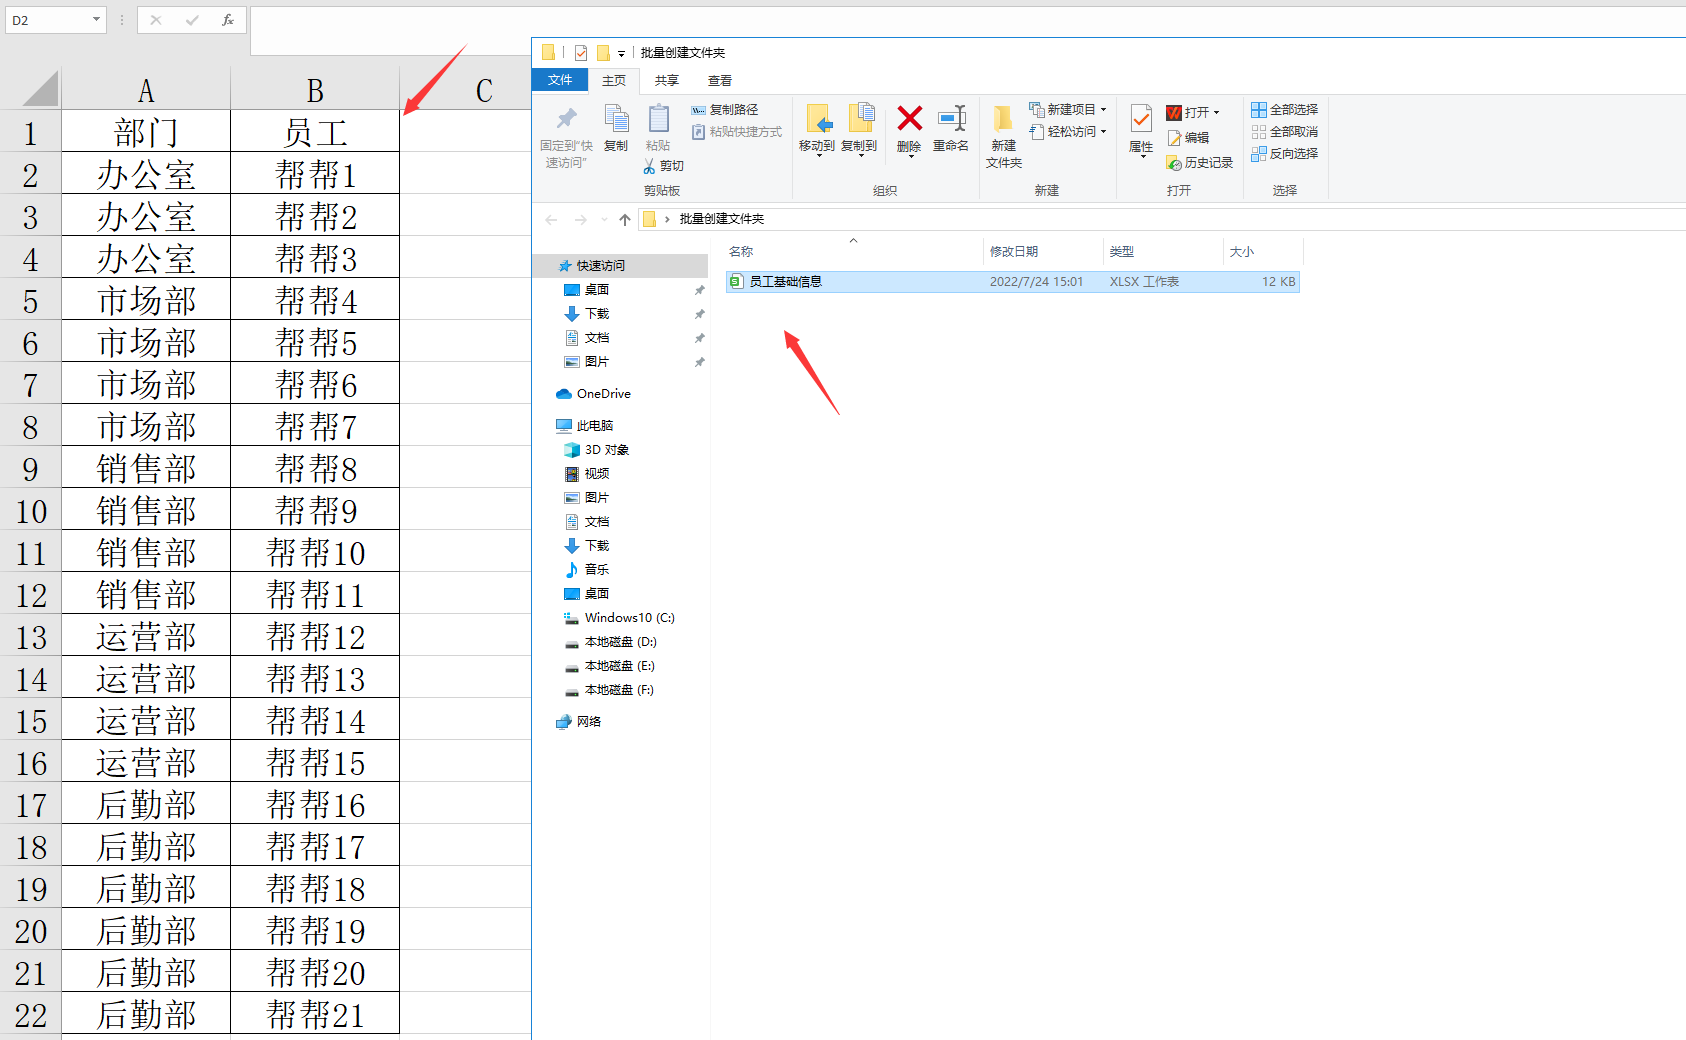Navigate up one folder with up arrow
Screen dimensions: 1686x1040
tap(625, 219)
